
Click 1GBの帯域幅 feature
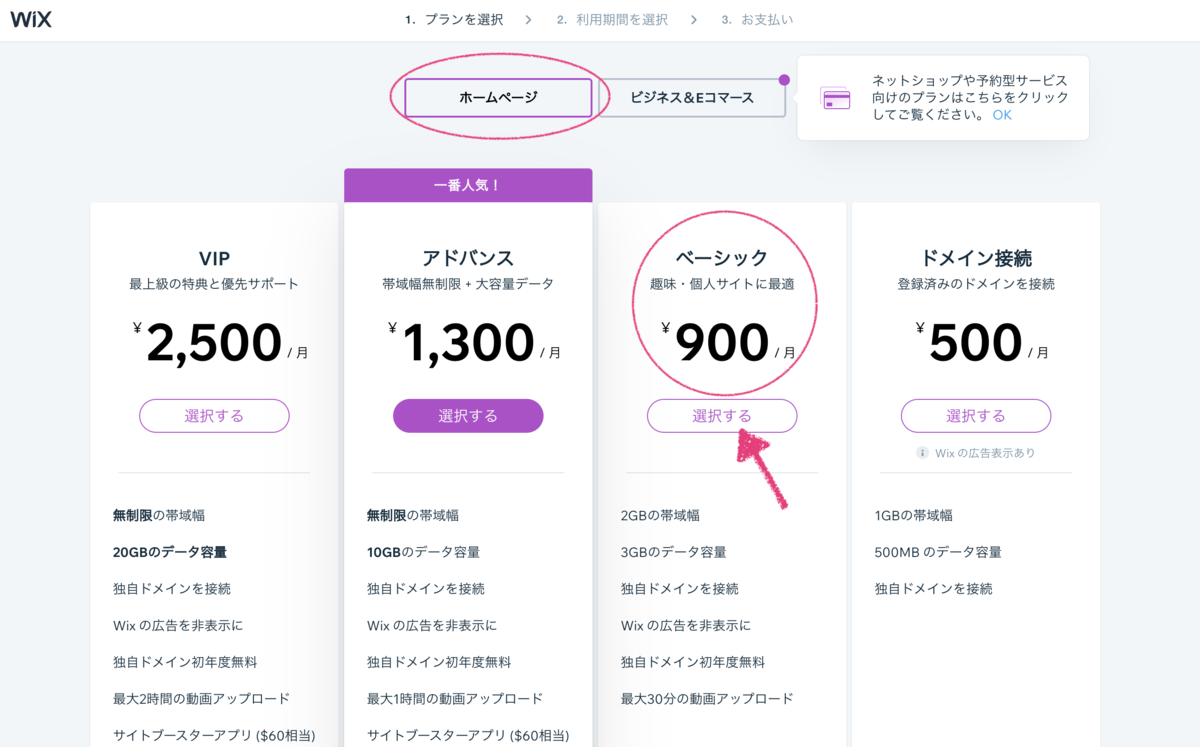click(x=914, y=516)
